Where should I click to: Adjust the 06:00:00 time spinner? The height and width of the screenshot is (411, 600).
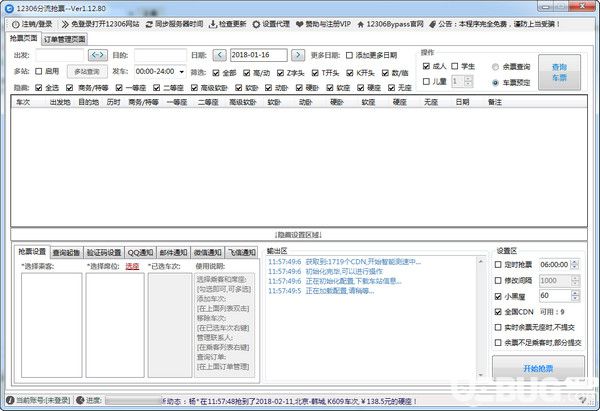[575, 264]
